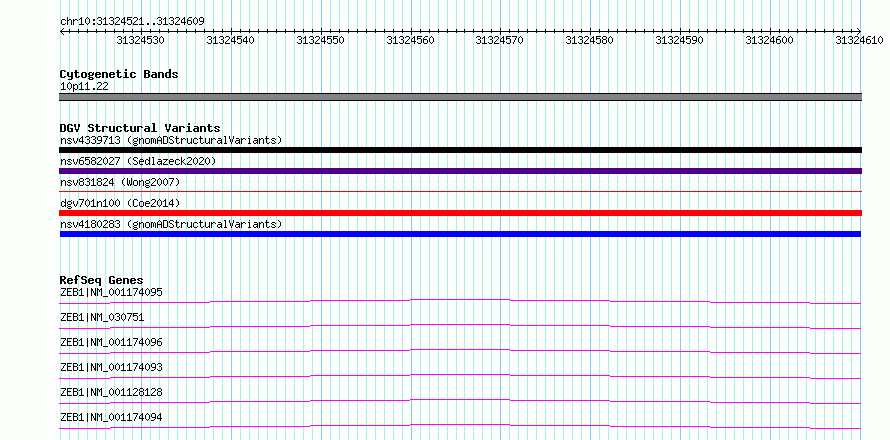This screenshot has height=440, width=890.
Task: Click the thick red dgv701n100 variant bar
Action: pos(460,213)
